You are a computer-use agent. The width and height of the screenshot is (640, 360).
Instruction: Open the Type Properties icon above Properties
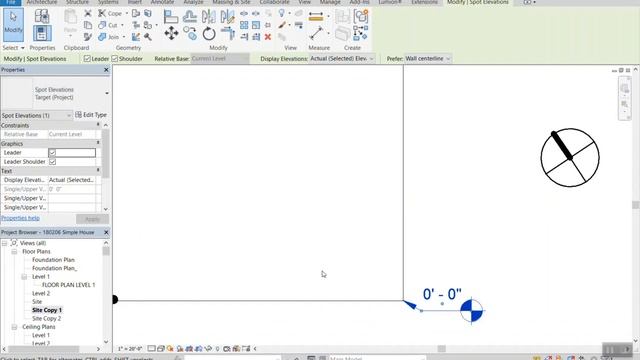[42, 16]
